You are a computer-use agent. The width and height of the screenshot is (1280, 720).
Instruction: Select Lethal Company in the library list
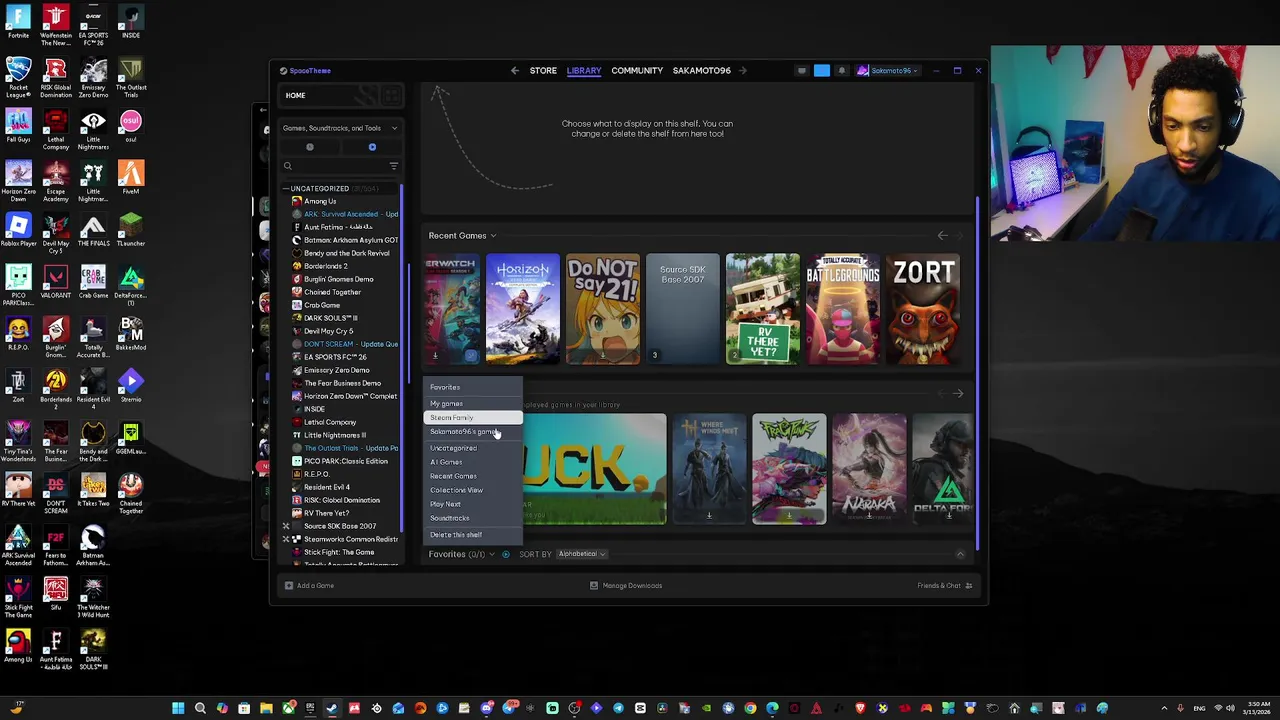330,422
